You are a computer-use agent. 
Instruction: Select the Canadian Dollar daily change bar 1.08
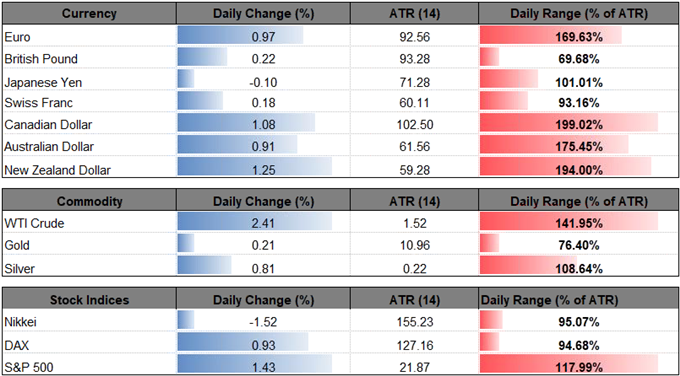263,125
